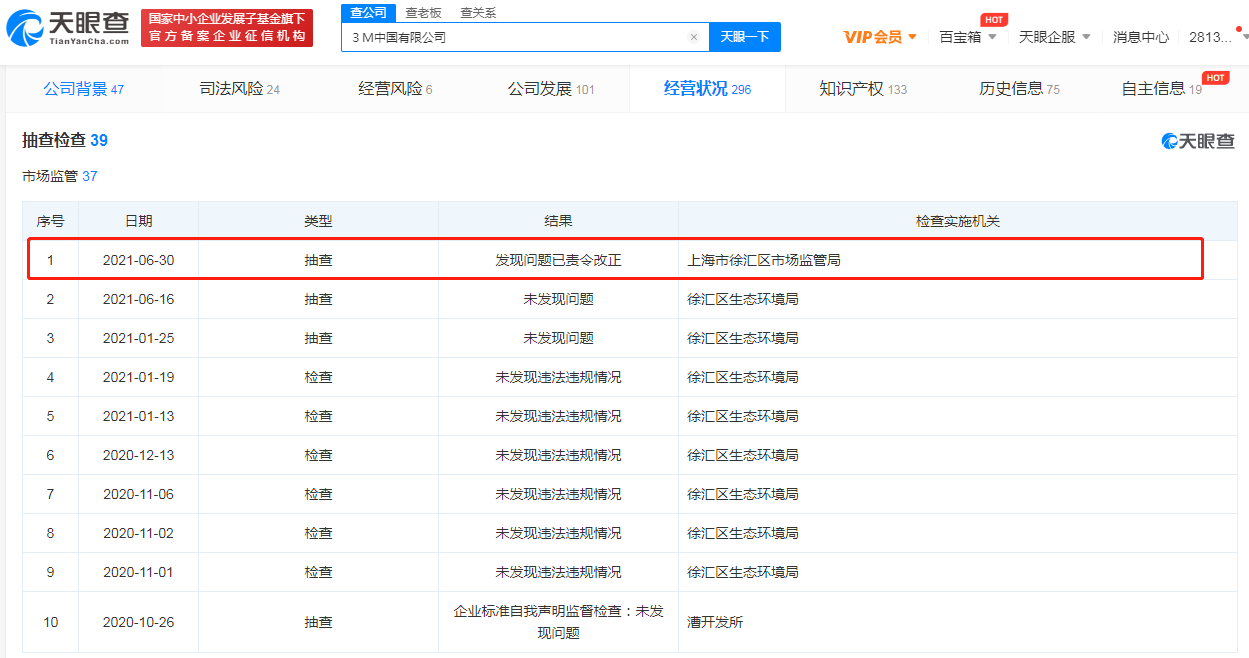Click the HOT badge above 百宝箱
Viewport: 1249px width, 658px height.
[993, 20]
